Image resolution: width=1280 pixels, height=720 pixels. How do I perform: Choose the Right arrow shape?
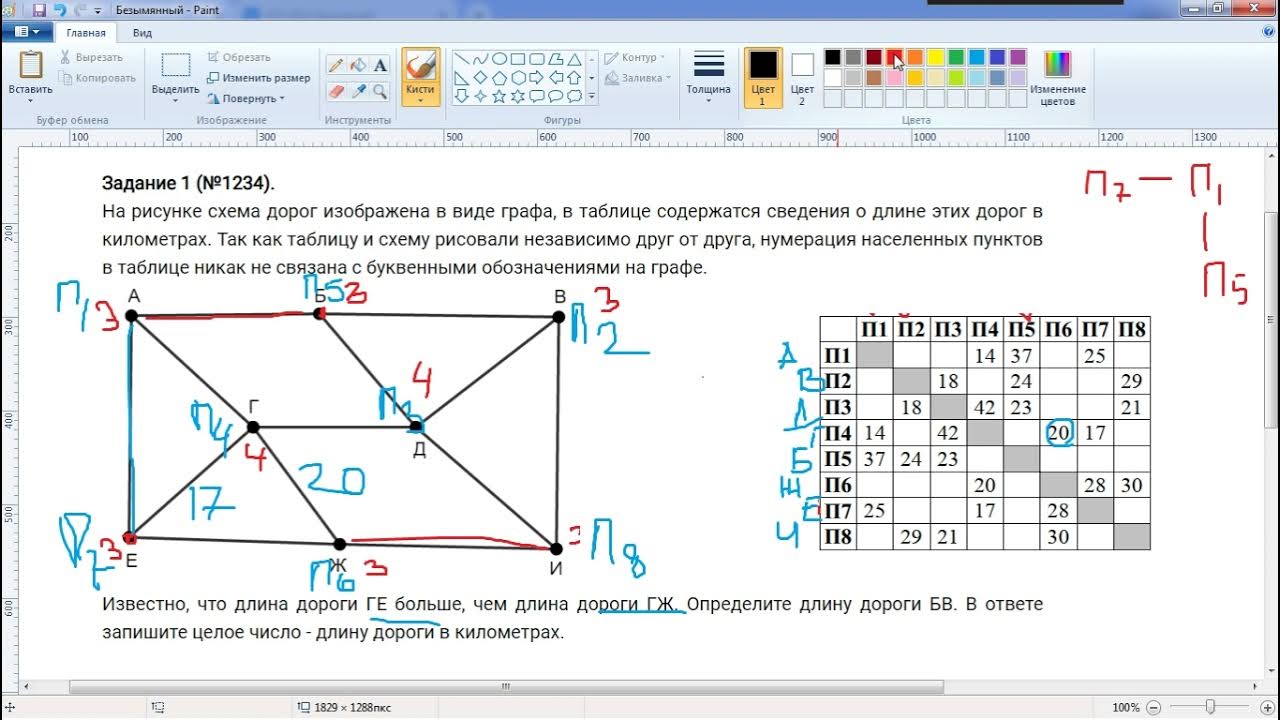click(x=536, y=78)
